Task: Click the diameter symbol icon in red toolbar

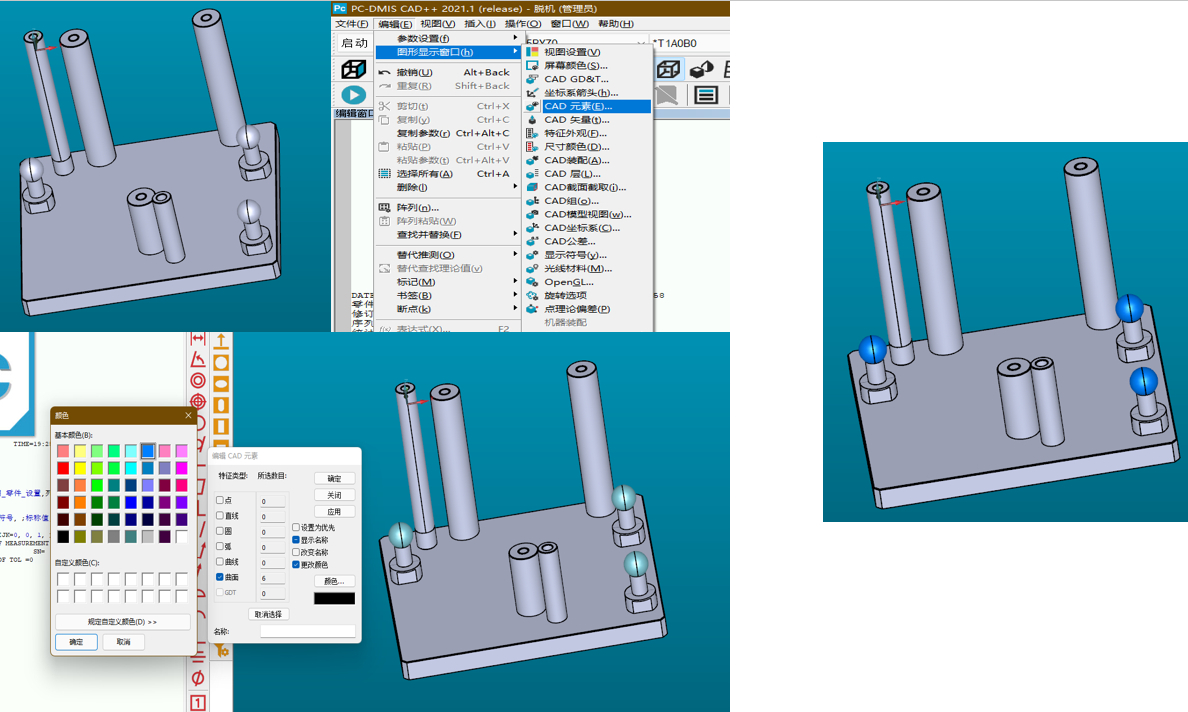Action: click(x=198, y=679)
